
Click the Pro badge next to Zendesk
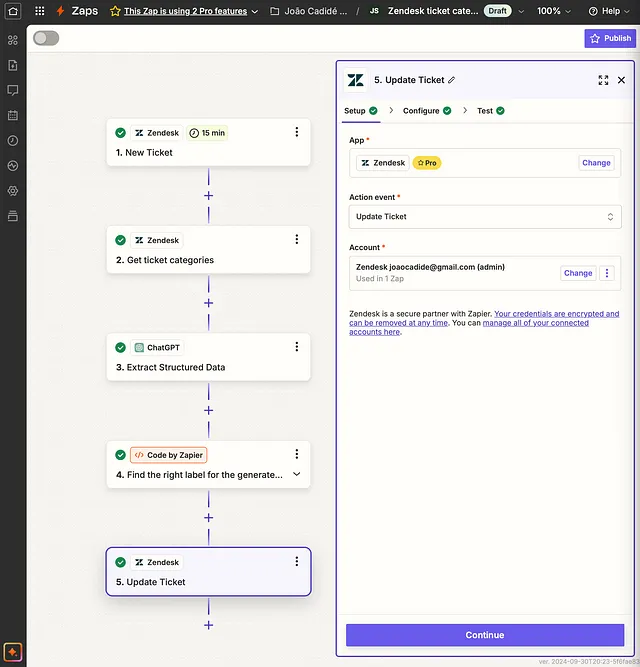[427, 163]
